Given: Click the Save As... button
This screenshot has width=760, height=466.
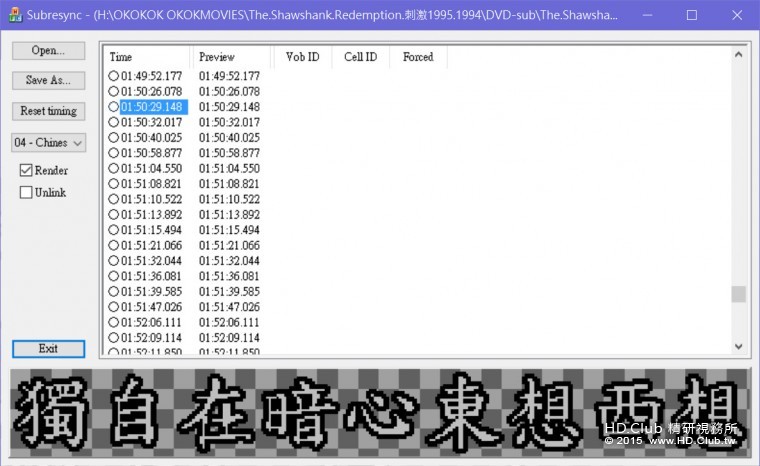Looking at the screenshot, I should point(48,80).
